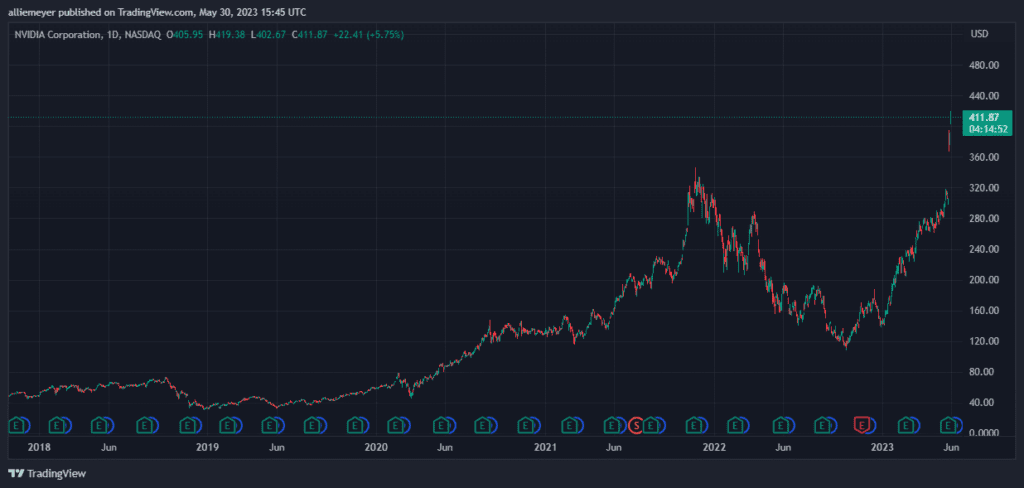
Task: Click the 2023 time axis label
Action: tap(882, 448)
